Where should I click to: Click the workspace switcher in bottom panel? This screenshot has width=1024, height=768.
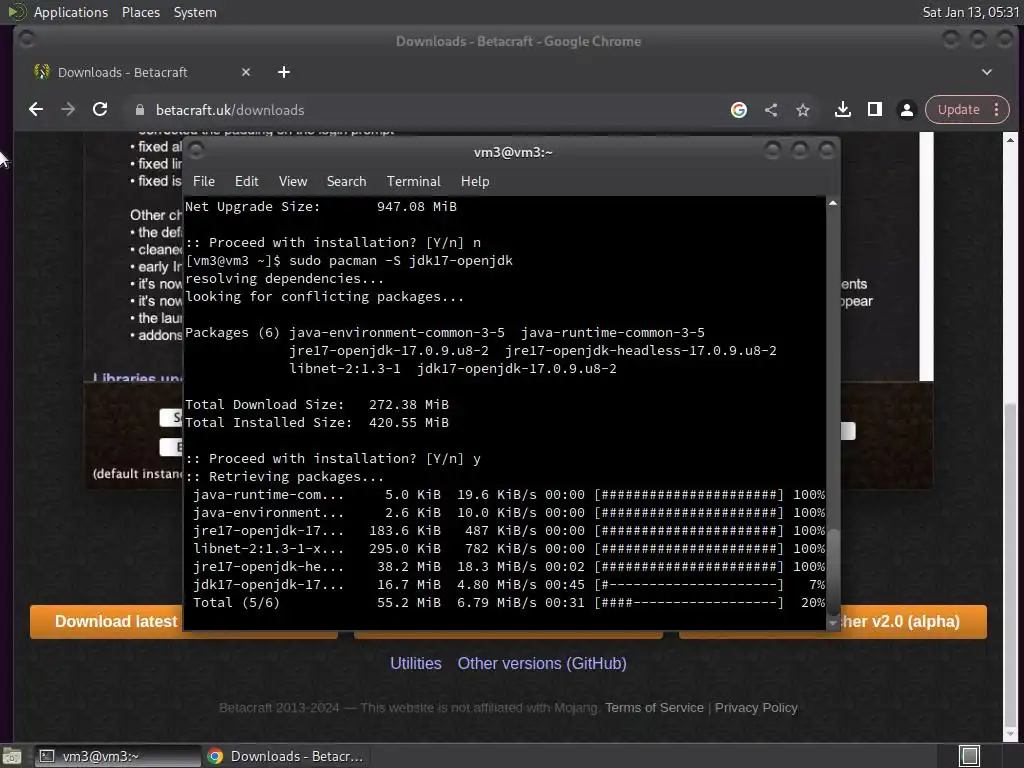click(970, 756)
